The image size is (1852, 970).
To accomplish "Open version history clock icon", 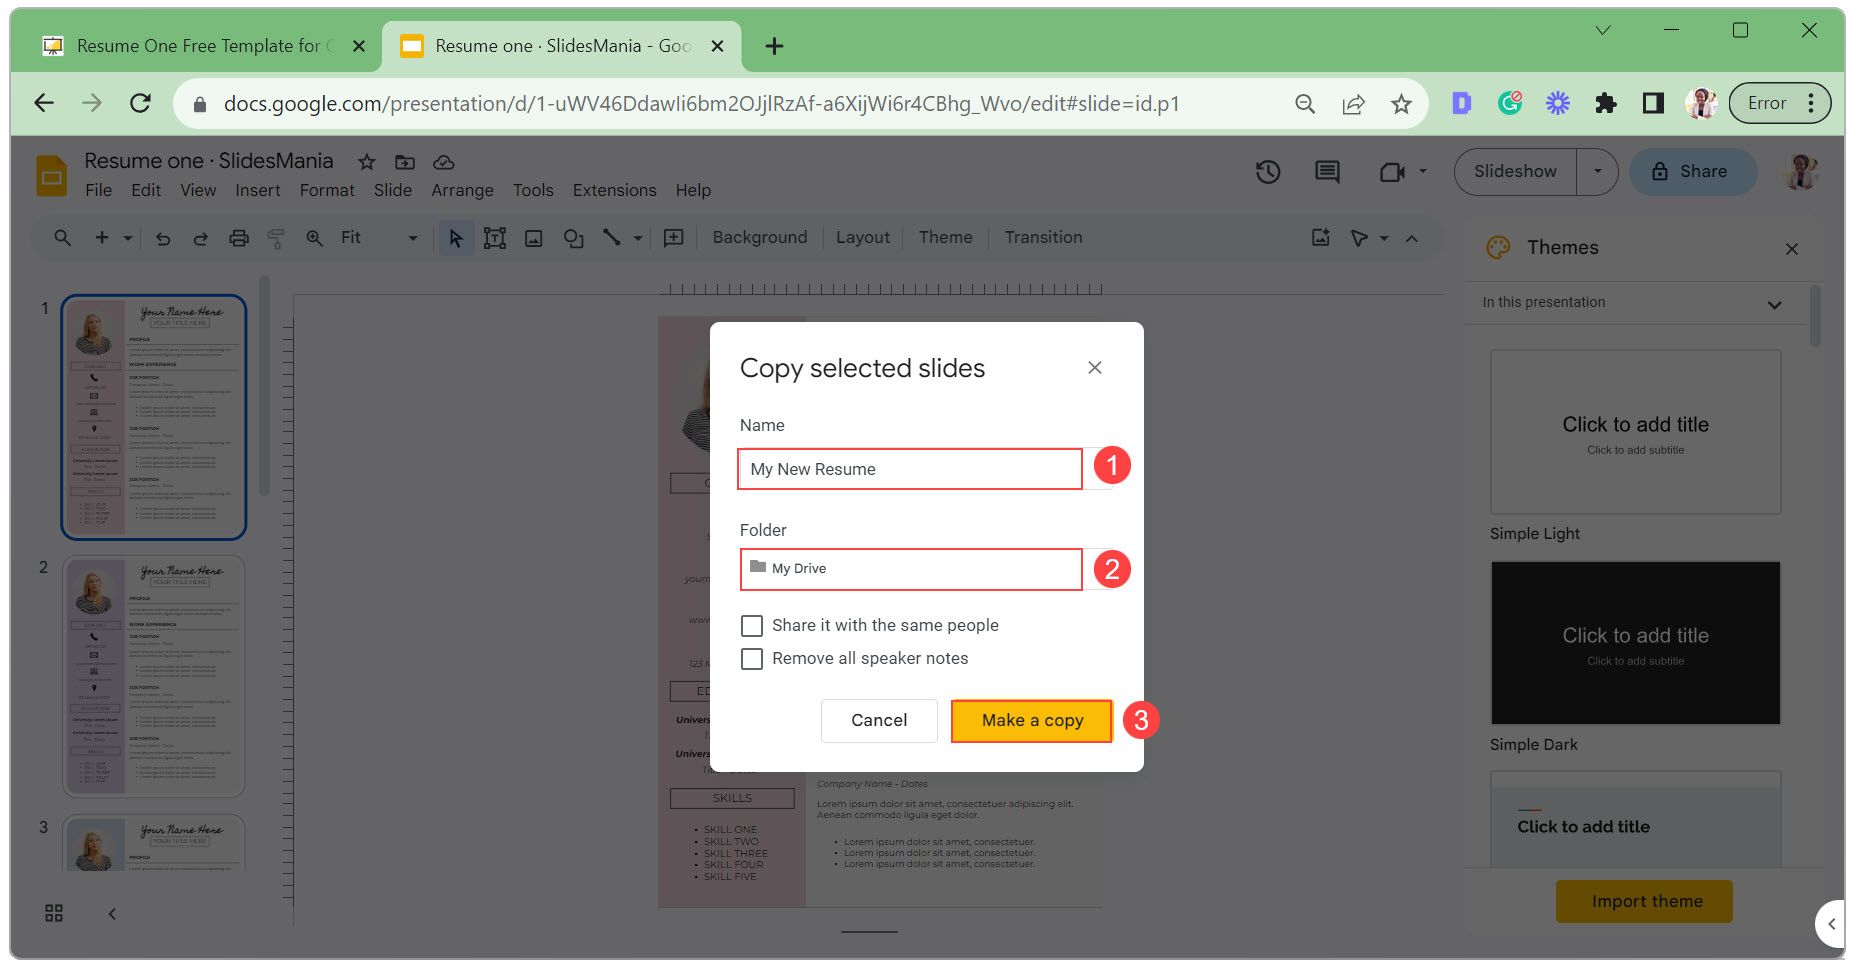I will pyautogui.click(x=1267, y=172).
